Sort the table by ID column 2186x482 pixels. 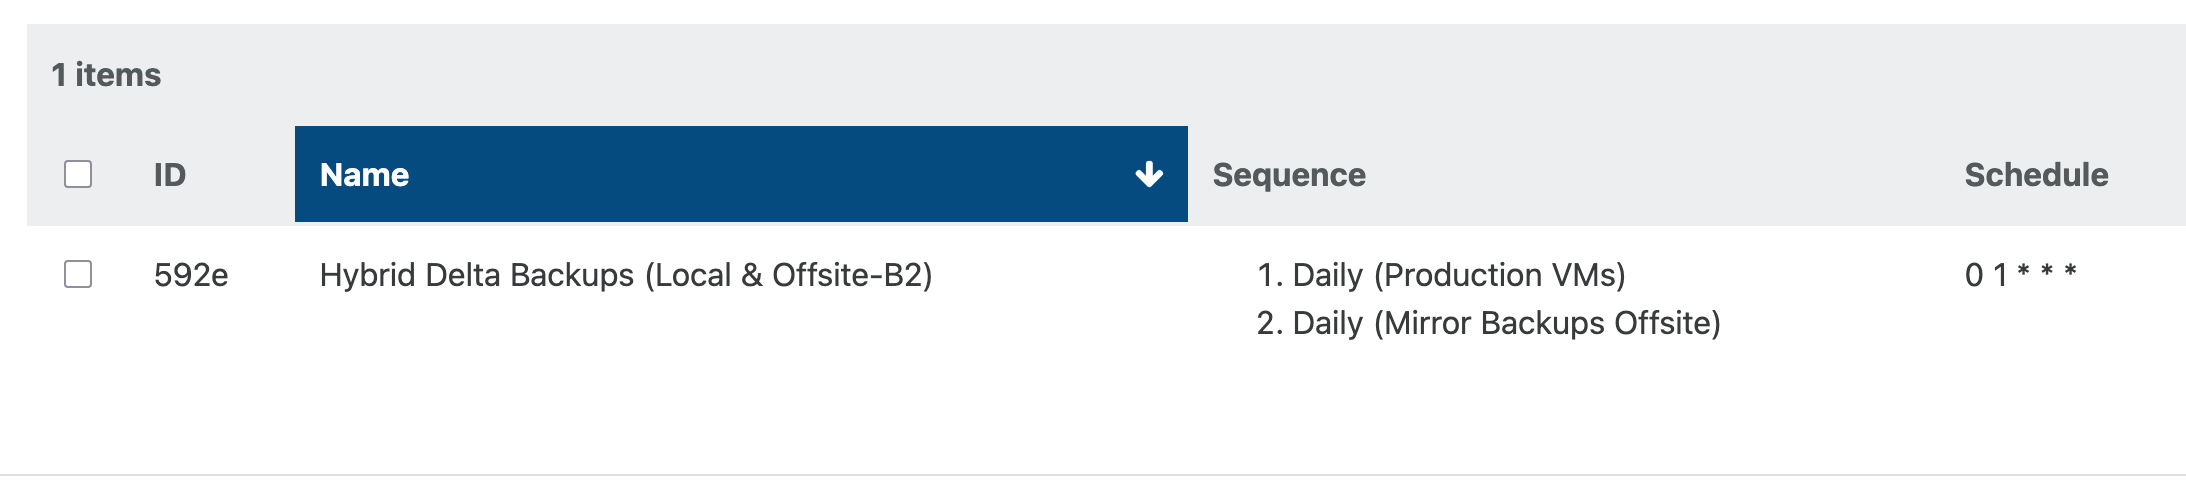(x=170, y=175)
